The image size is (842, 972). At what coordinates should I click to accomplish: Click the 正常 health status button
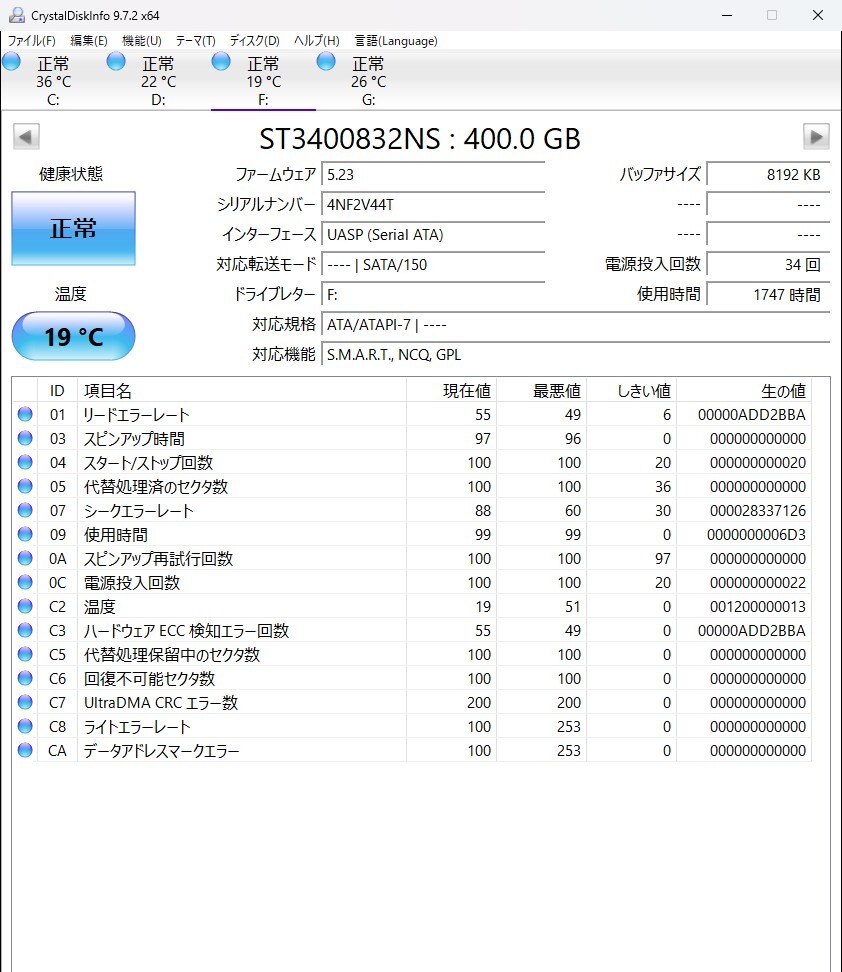(x=73, y=228)
